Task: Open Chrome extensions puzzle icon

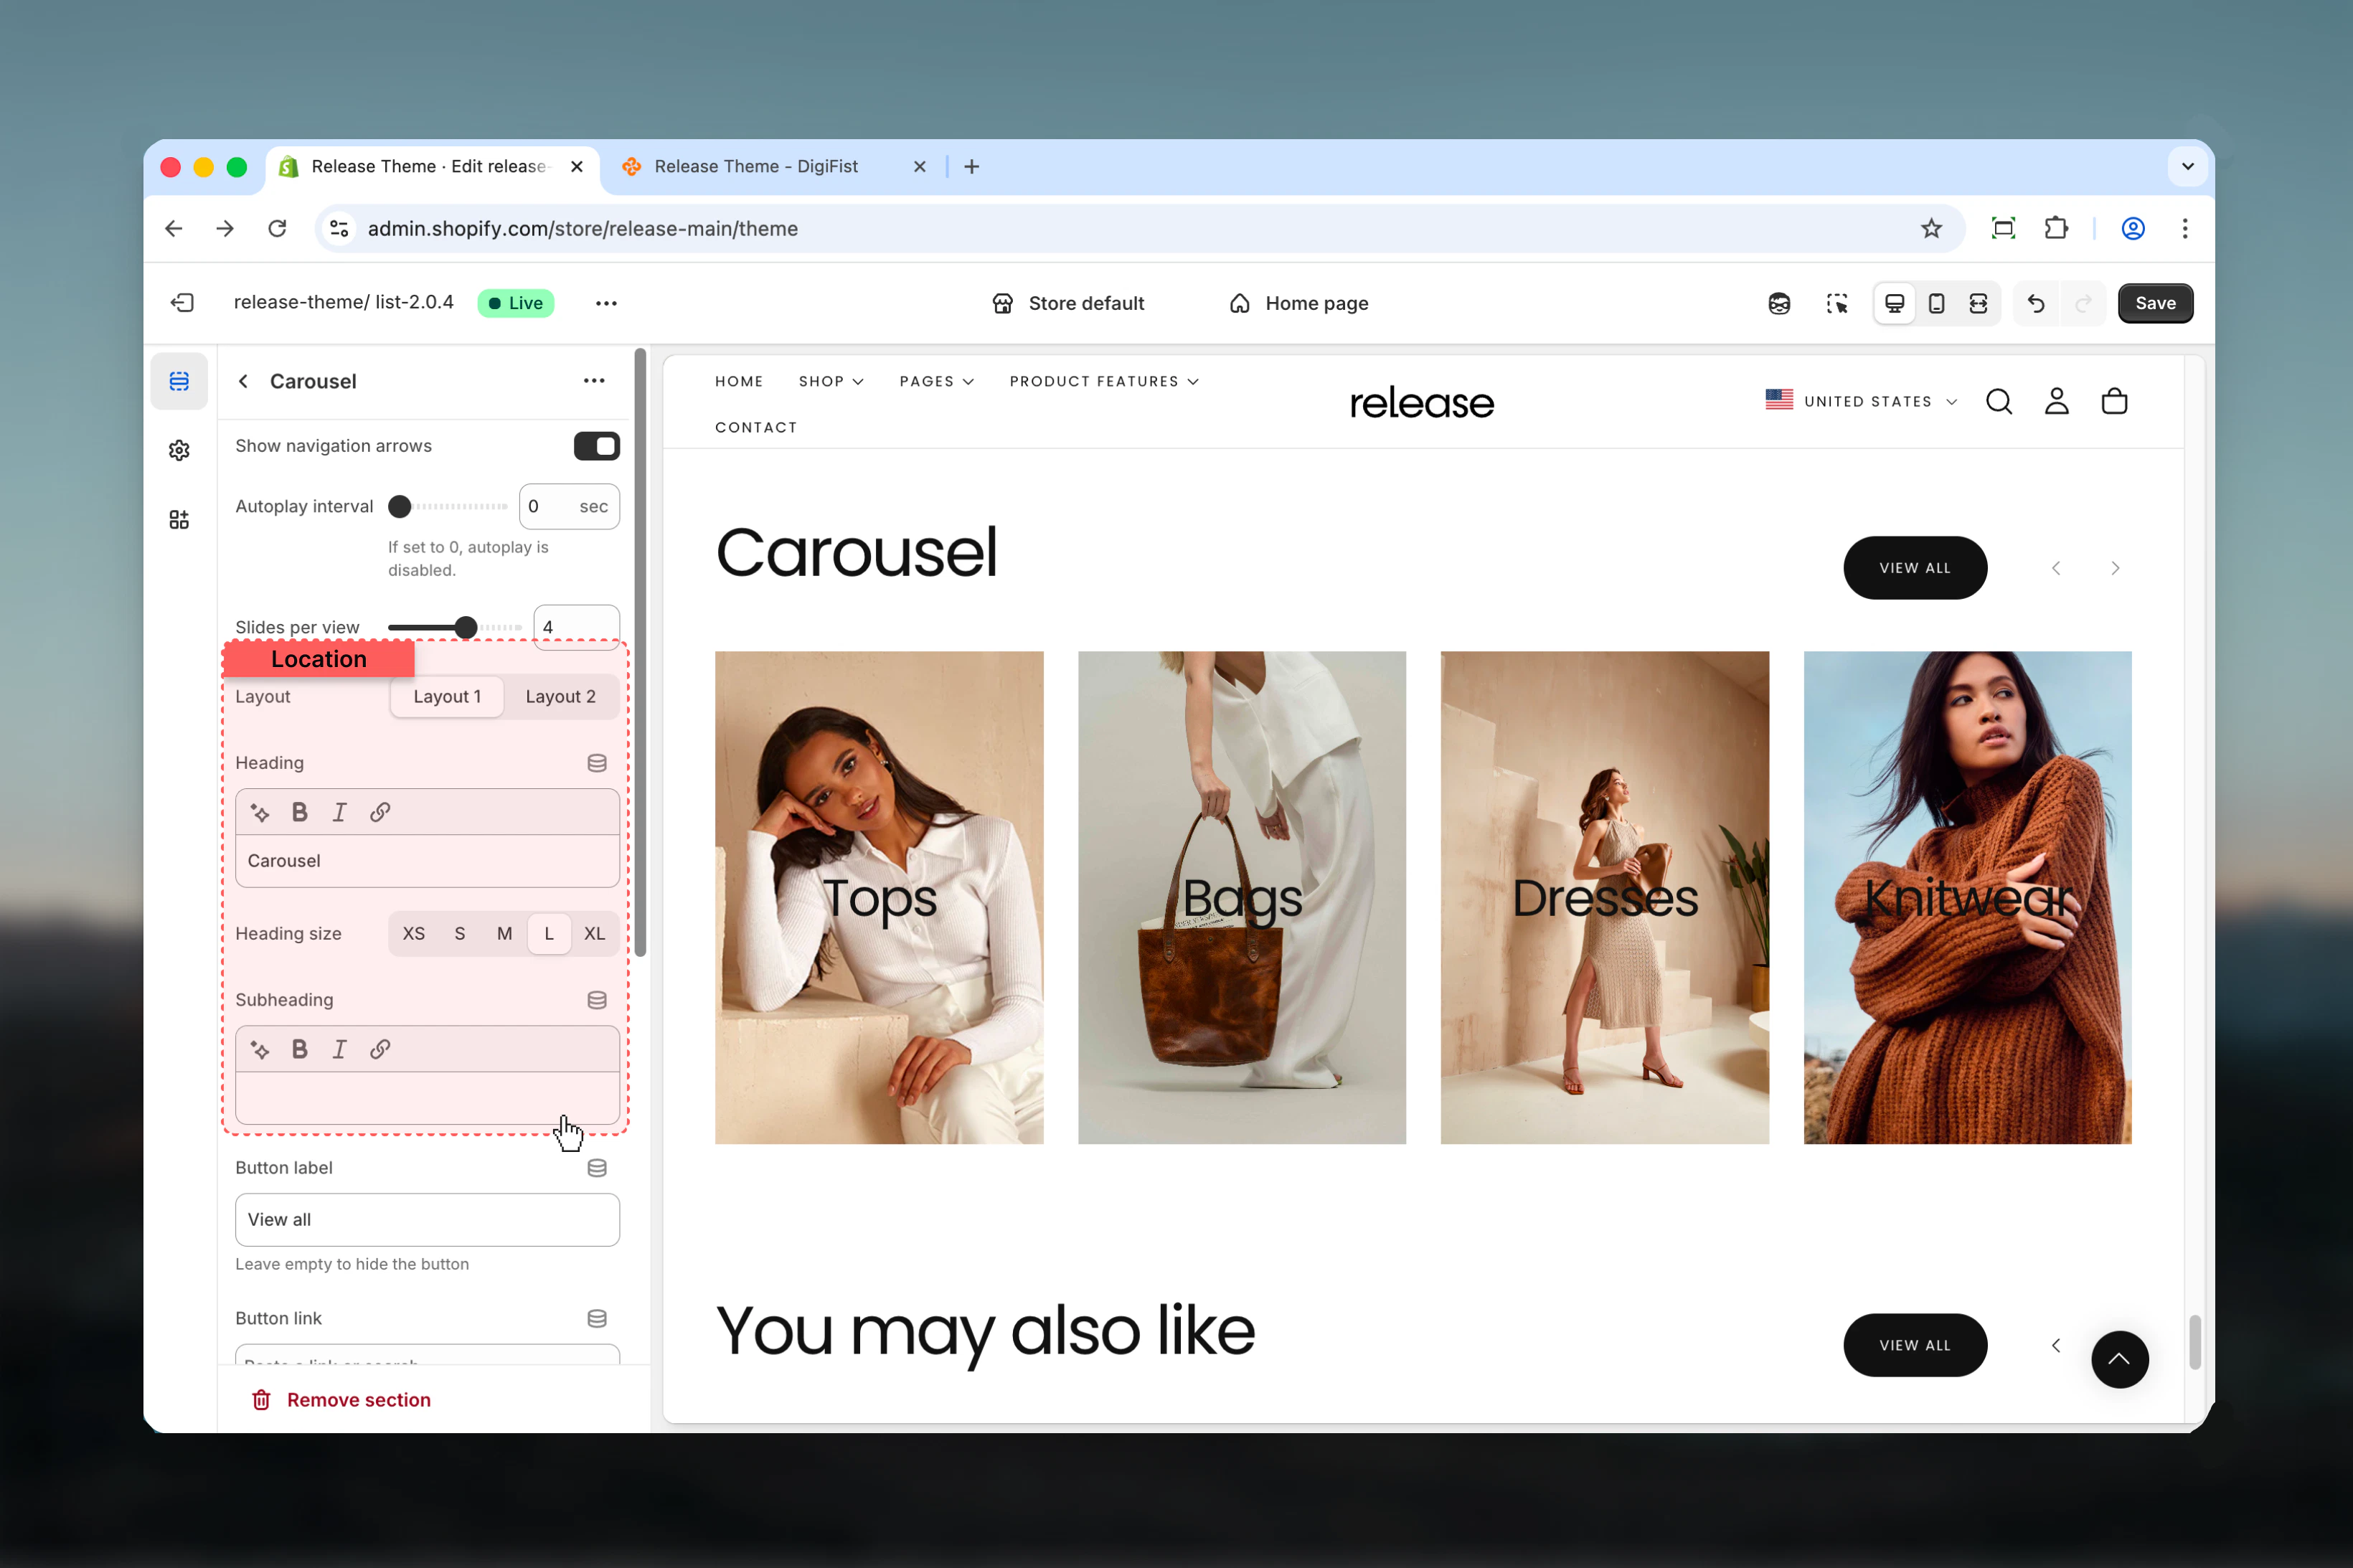Action: [x=2056, y=228]
